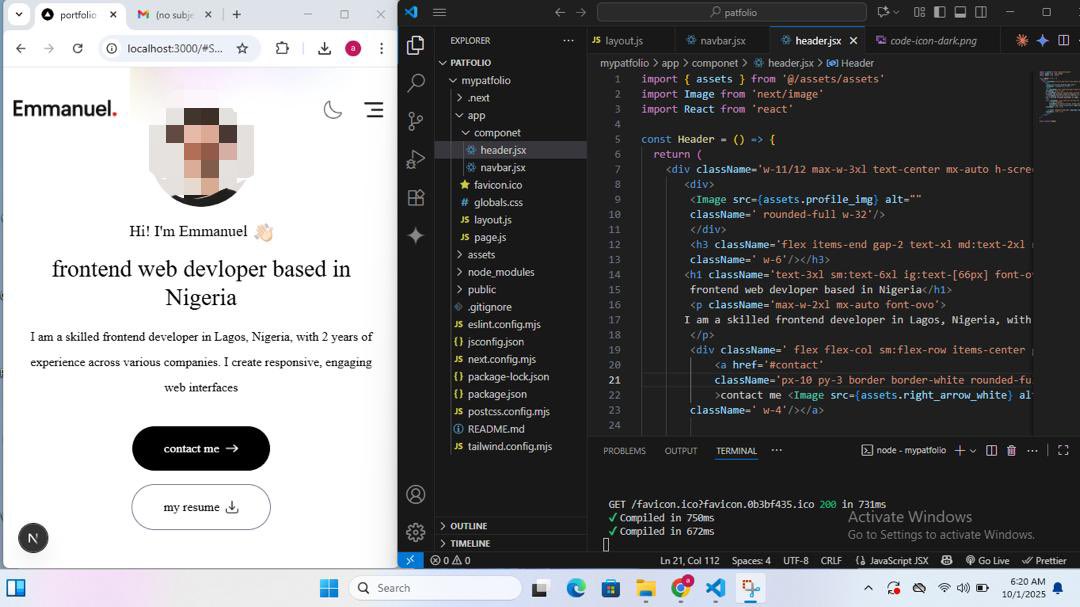Viewport: 1080px width, 607px height.
Task: Add a new terminal with plus icon
Action: coord(959,450)
